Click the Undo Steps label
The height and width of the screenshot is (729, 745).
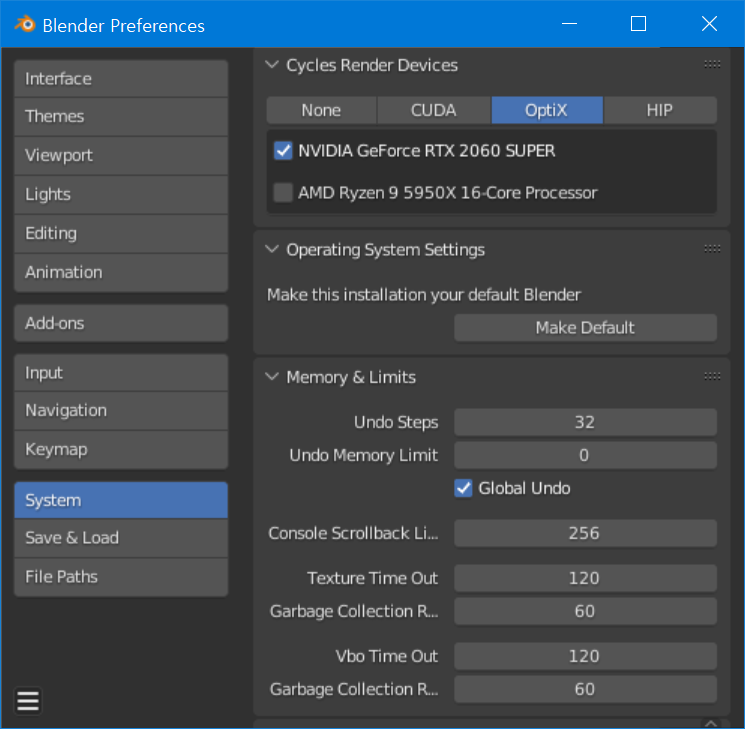(396, 422)
